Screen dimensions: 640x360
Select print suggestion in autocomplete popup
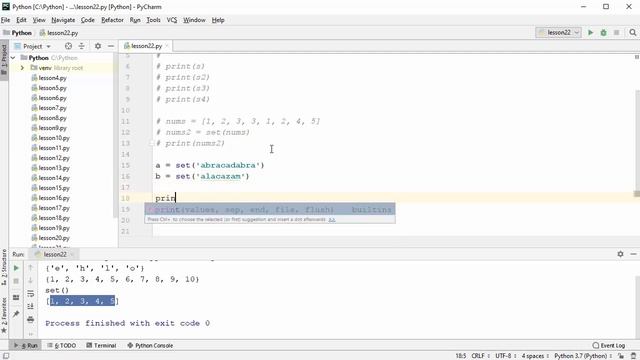(x=270, y=209)
